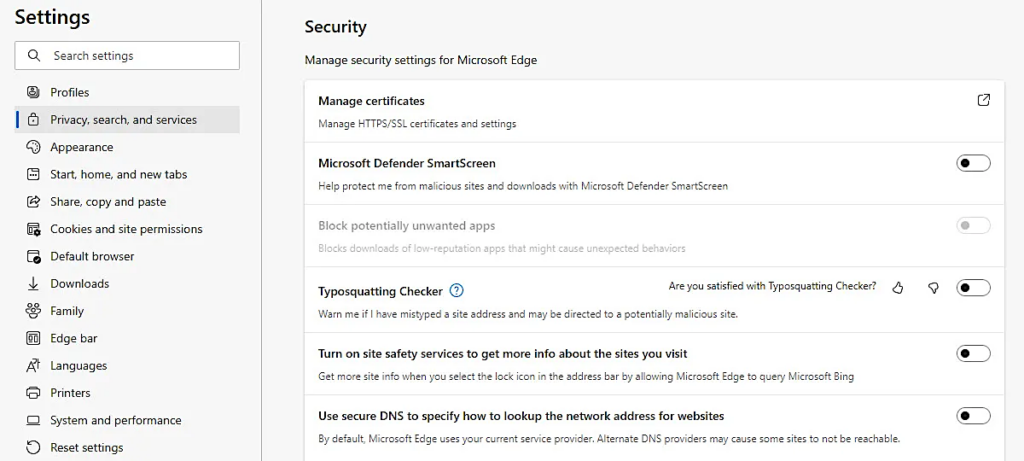Click the Downloads arrow icon in sidebar
Viewport: 1024px width, 461px height.
tap(33, 283)
